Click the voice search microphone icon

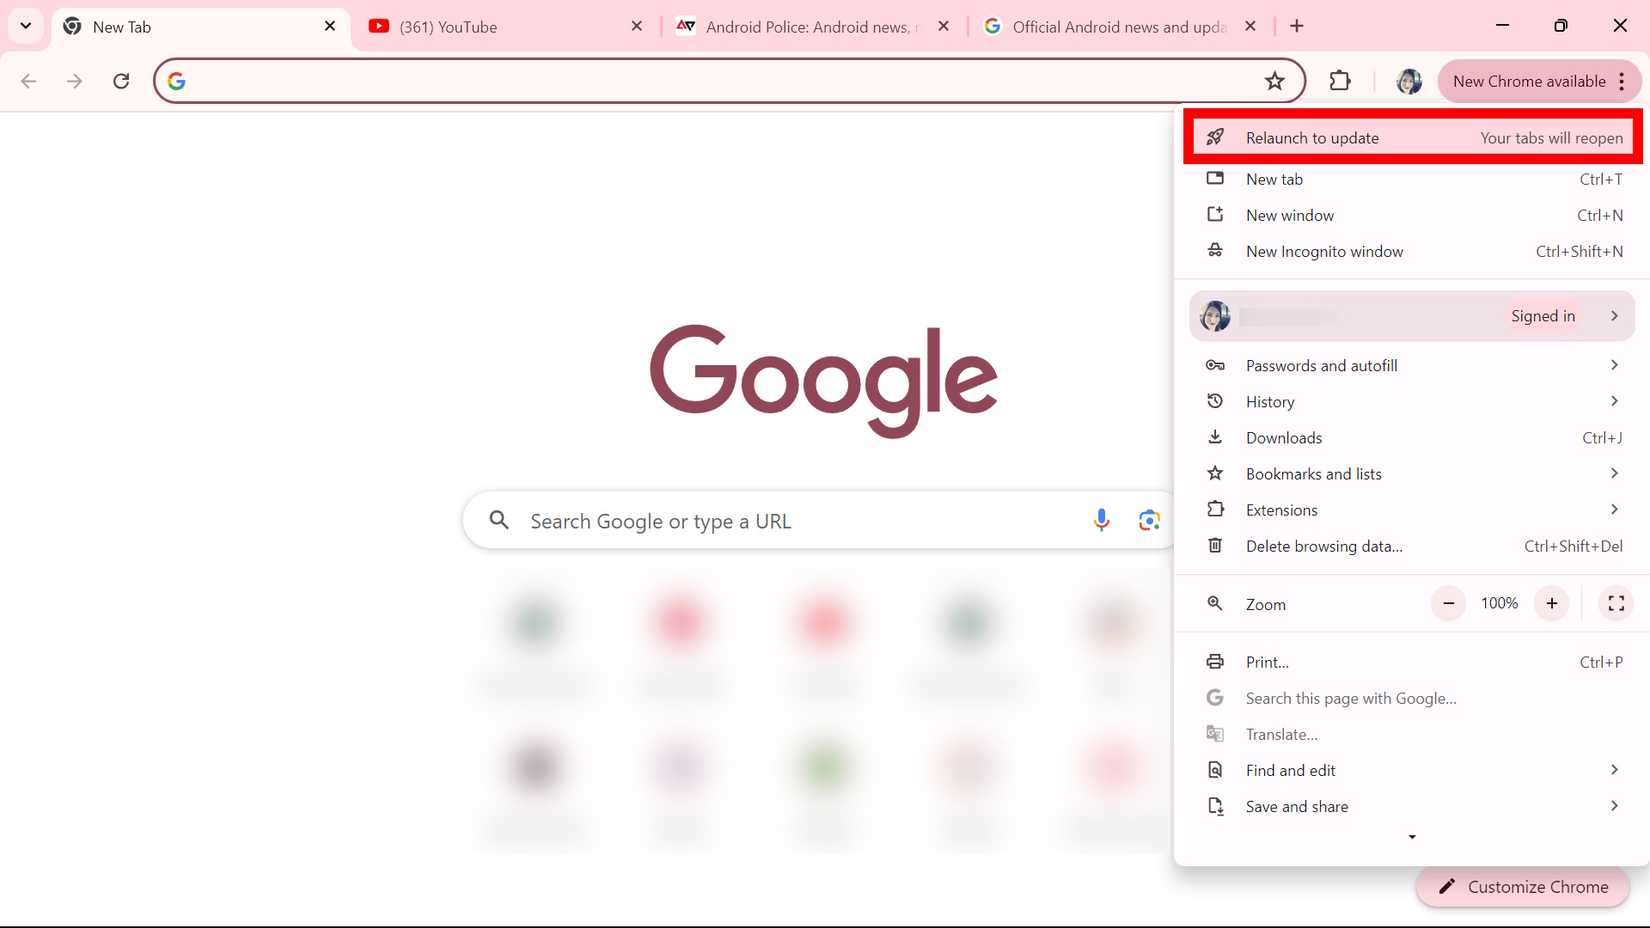point(1101,520)
